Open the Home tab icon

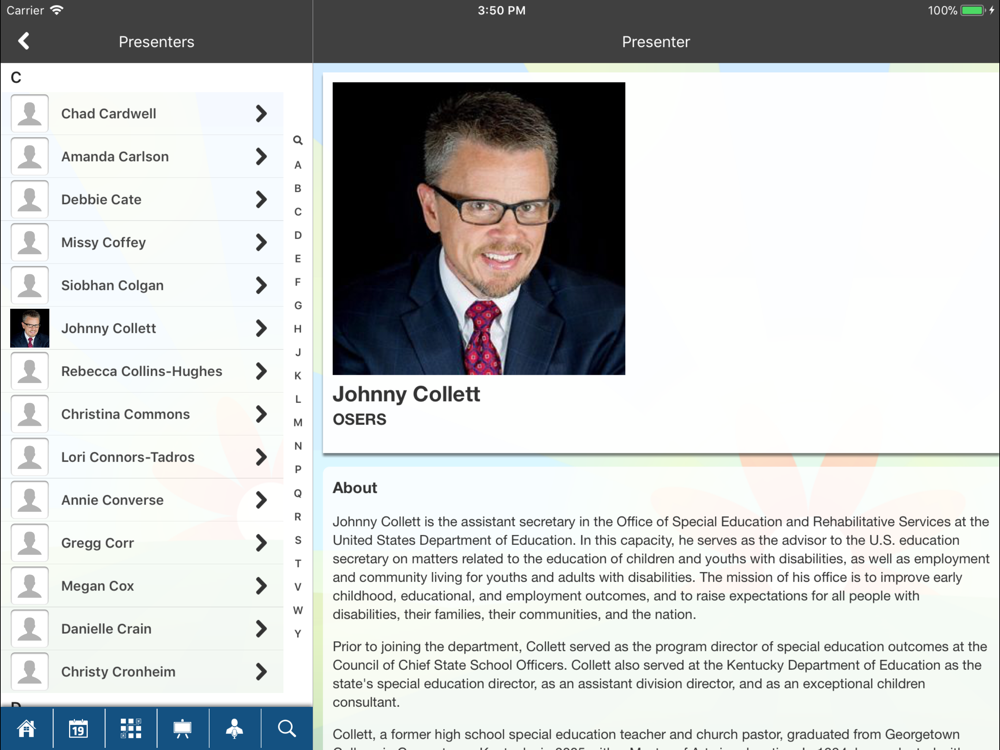pyautogui.click(x=27, y=728)
